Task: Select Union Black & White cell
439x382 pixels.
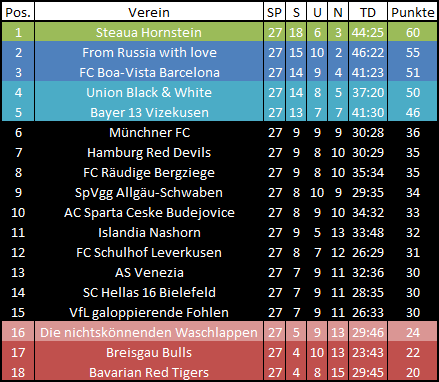Action: (149, 92)
